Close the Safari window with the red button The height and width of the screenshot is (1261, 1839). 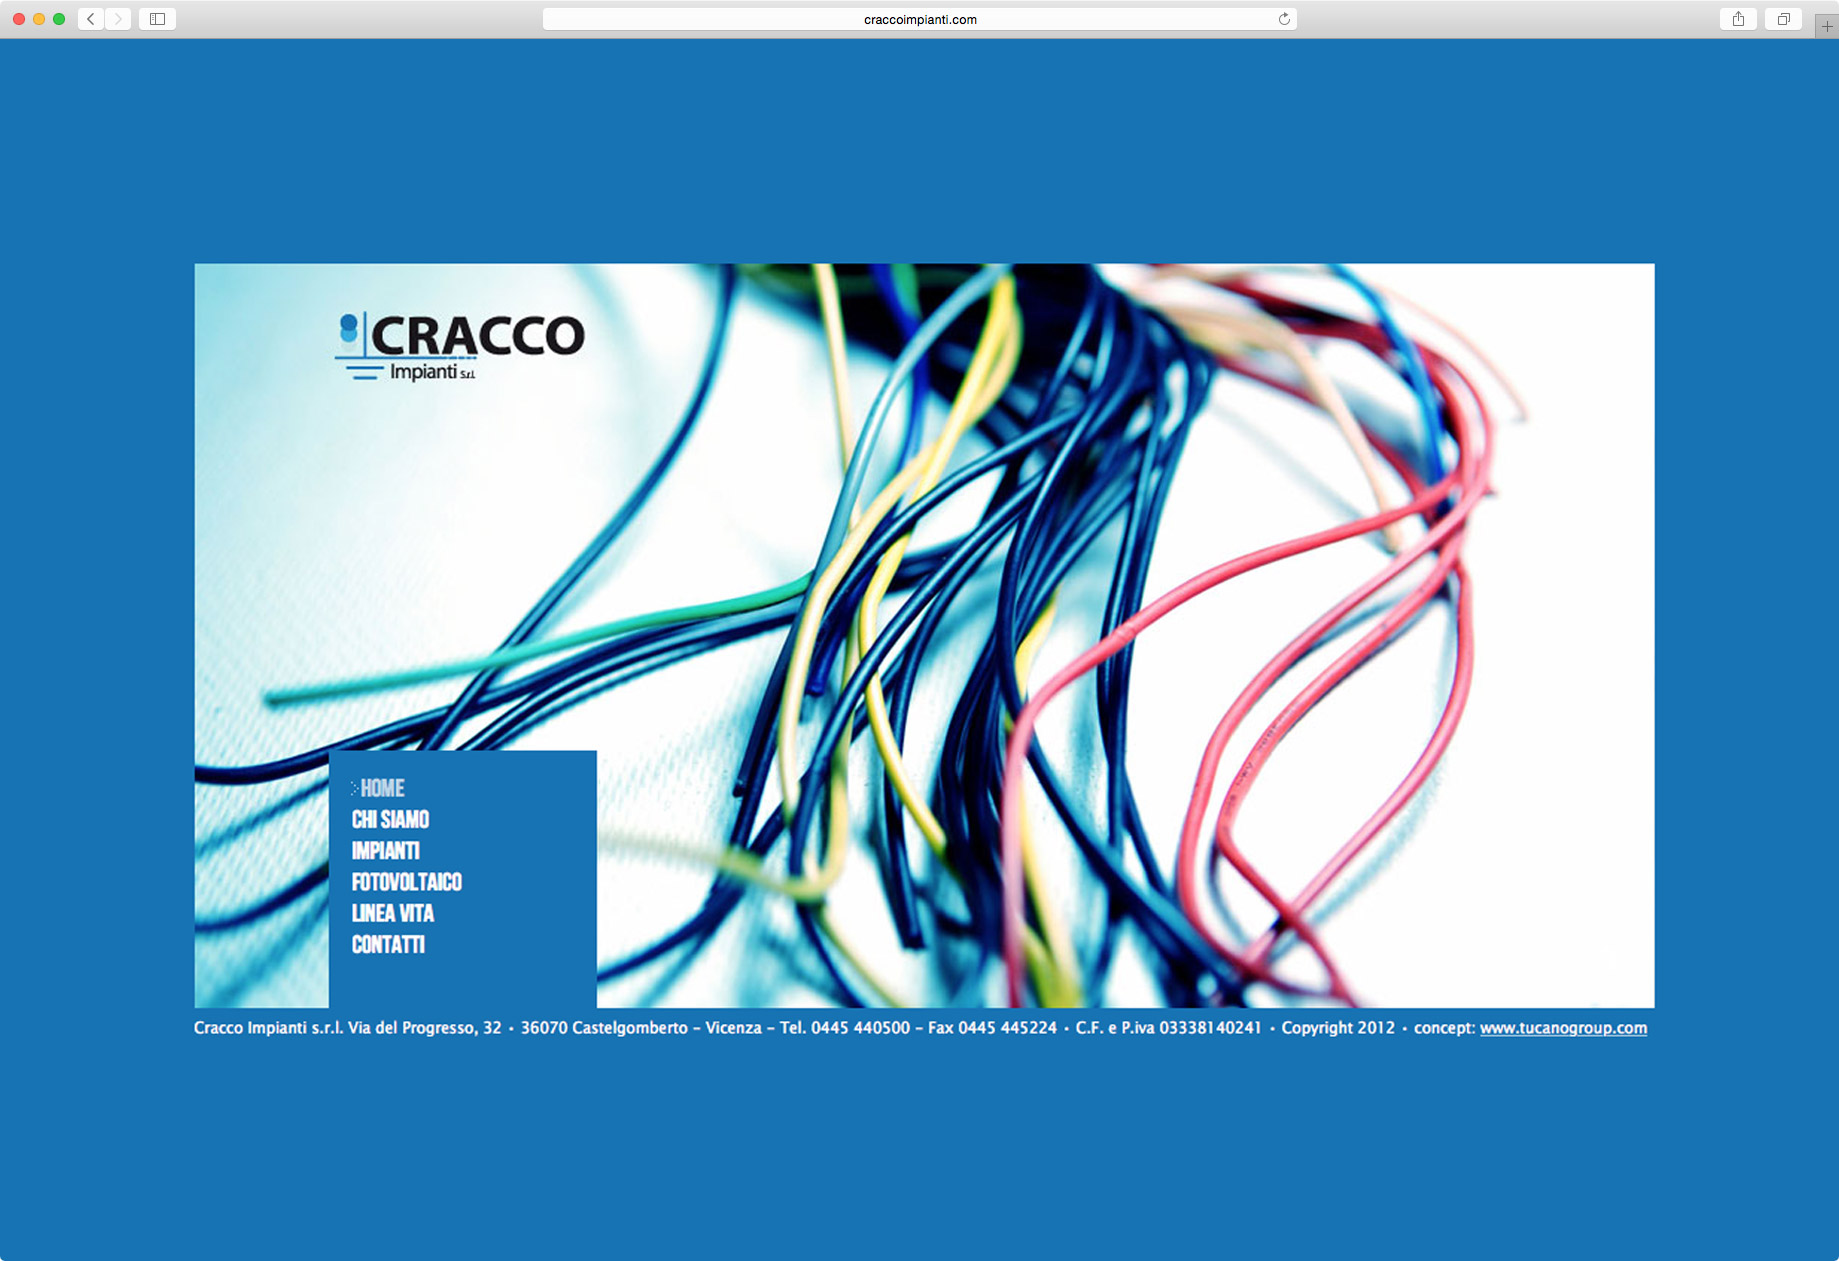pos(19,19)
